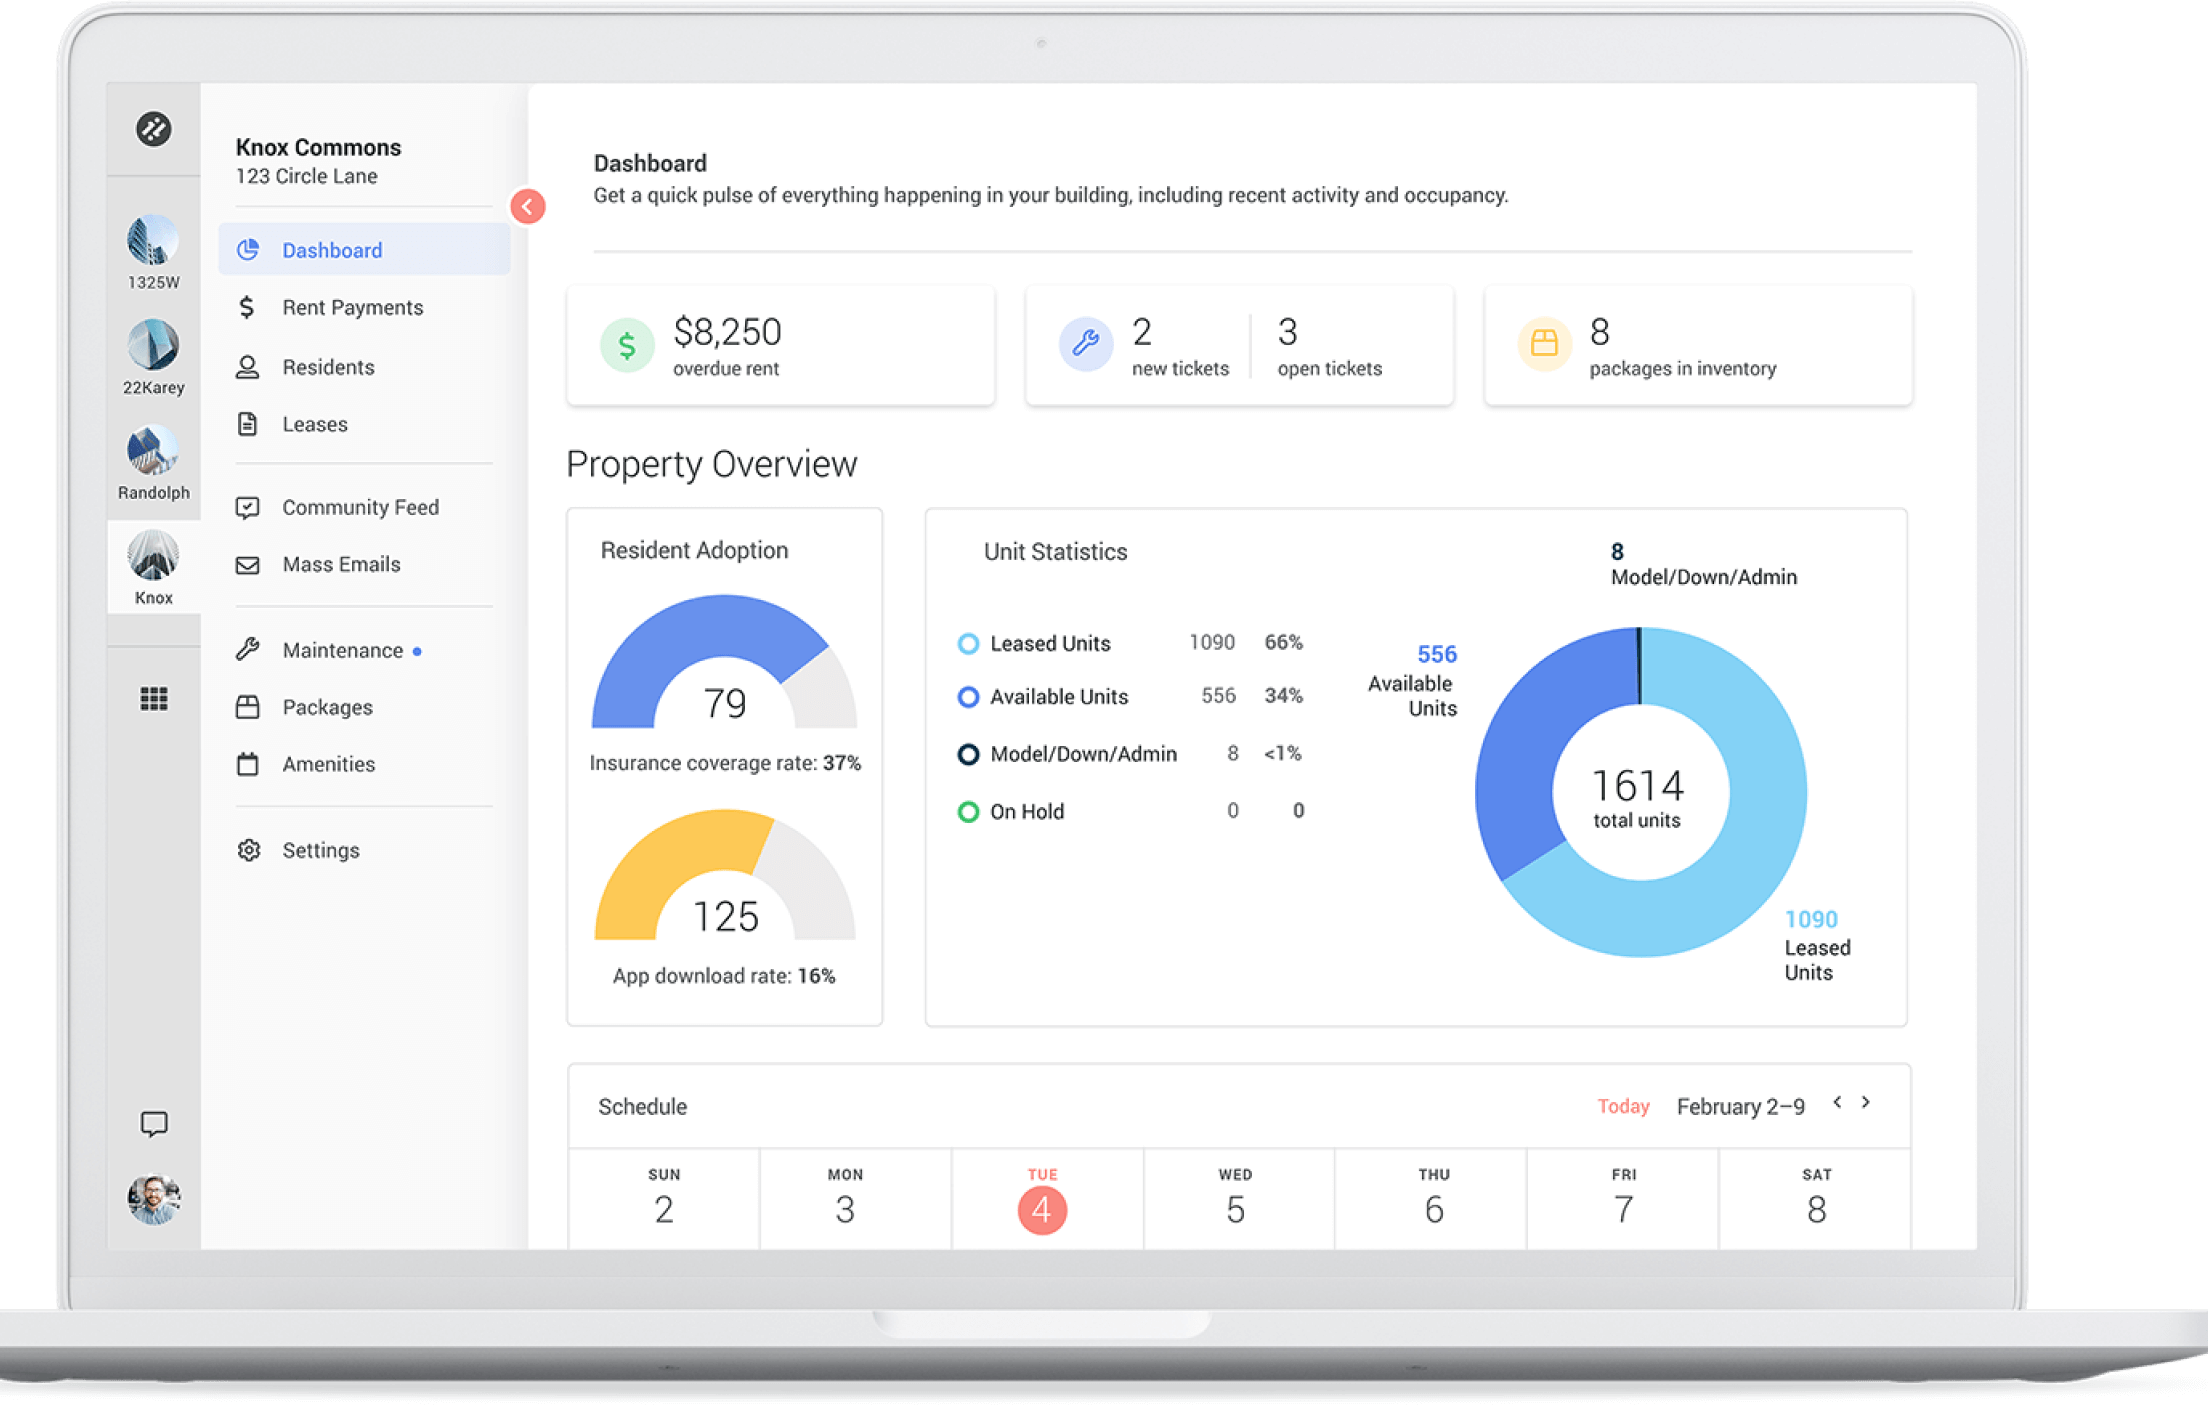Select the Packages icon in sidebar
Image resolution: width=2208 pixels, height=1407 pixels.
[x=248, y=707]
